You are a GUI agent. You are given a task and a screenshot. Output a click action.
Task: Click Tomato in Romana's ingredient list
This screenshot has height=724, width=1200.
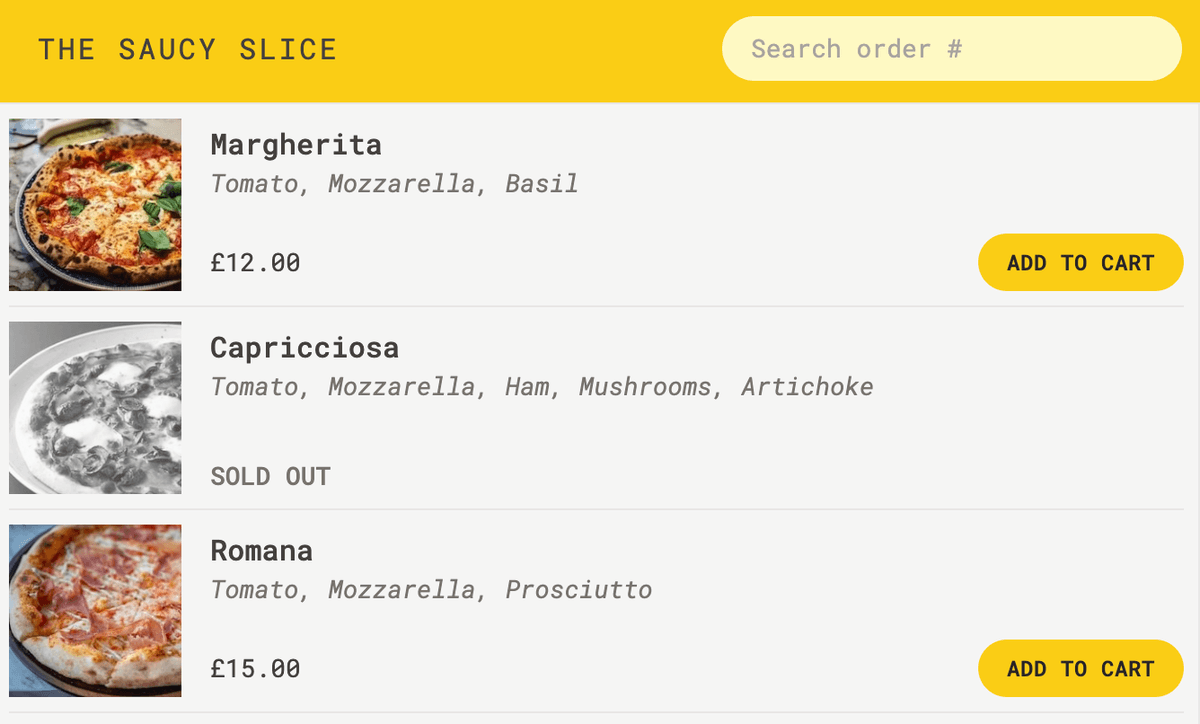coord(254,590)
